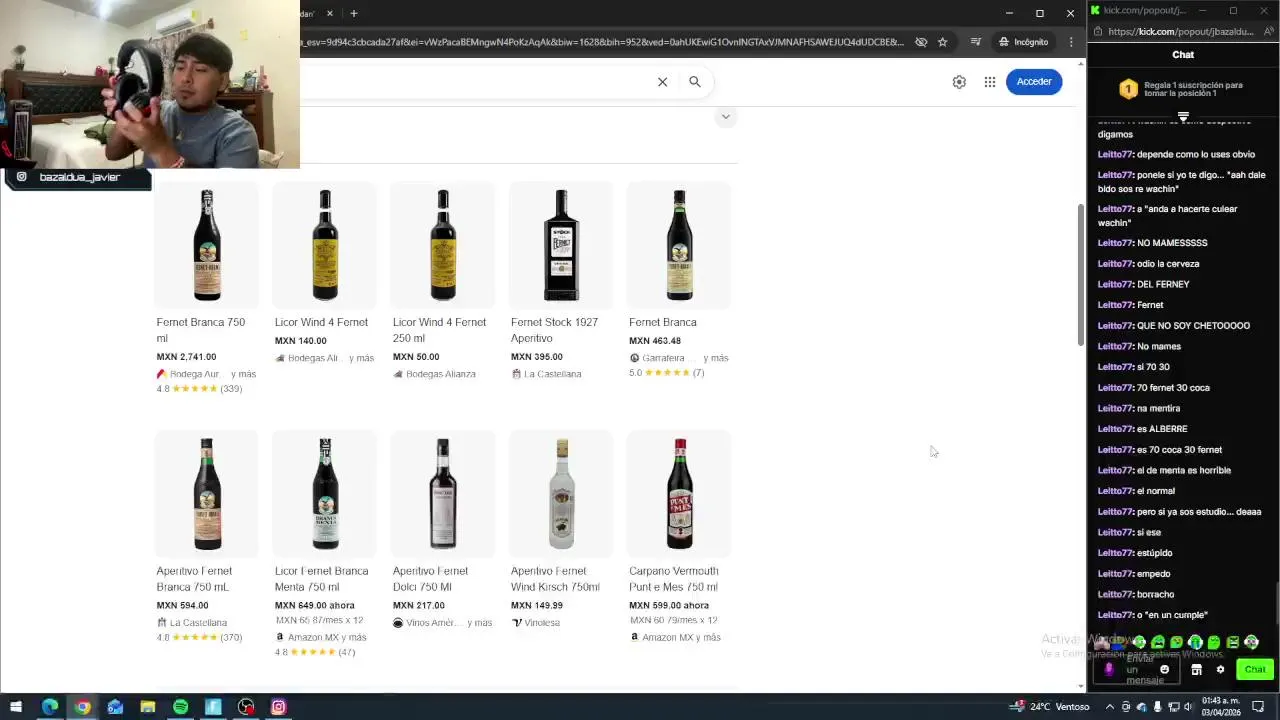Click Vinoteca seller under Wind Kirsch
Screen dimensions: 1280x720
536,623
